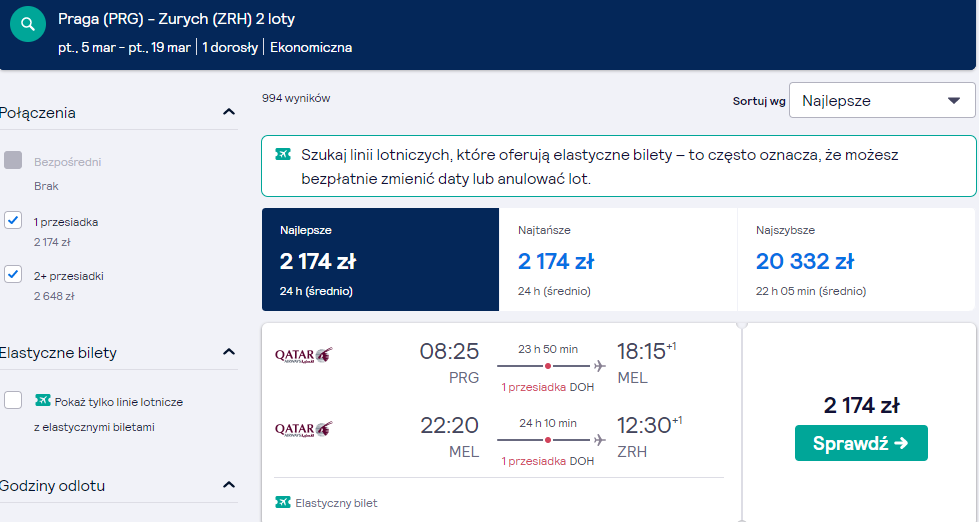Click the 994 wyników result count

tap(296, 98)
